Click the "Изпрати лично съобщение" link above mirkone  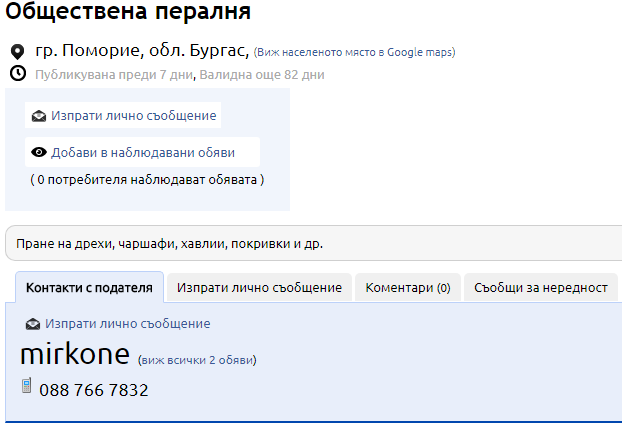128,324
